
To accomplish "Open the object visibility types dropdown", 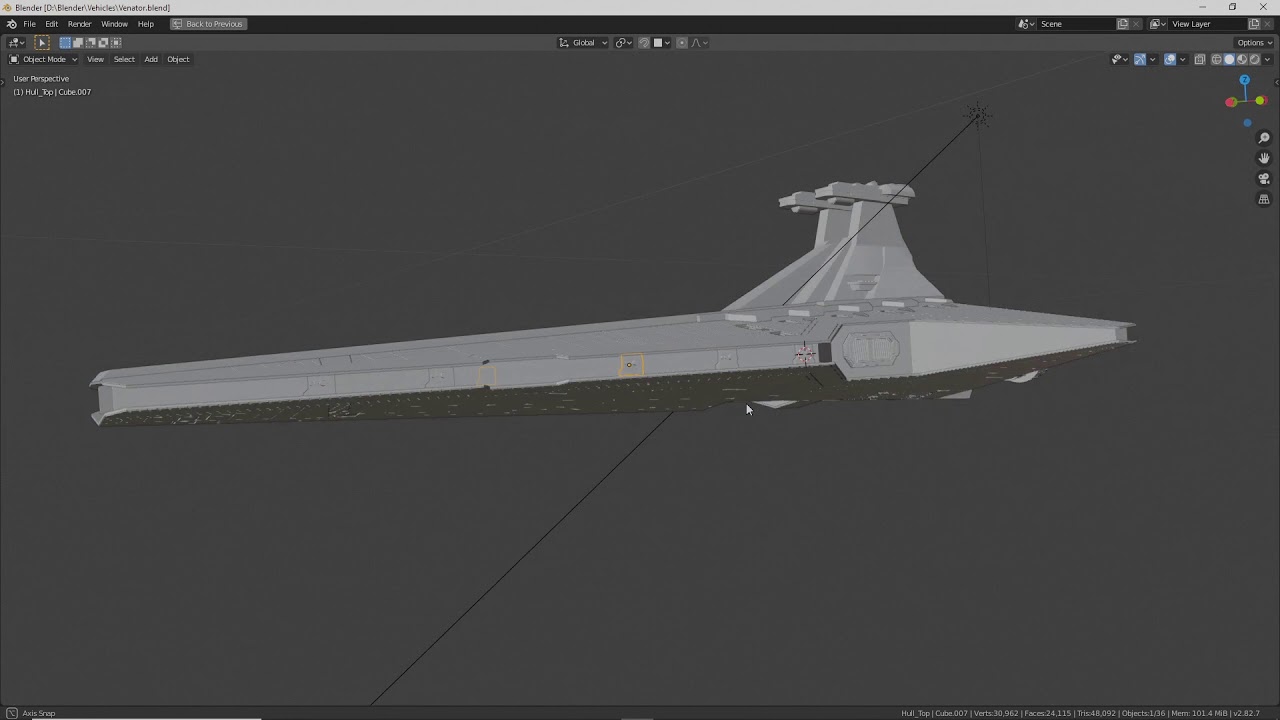I will click(1120, 59).
